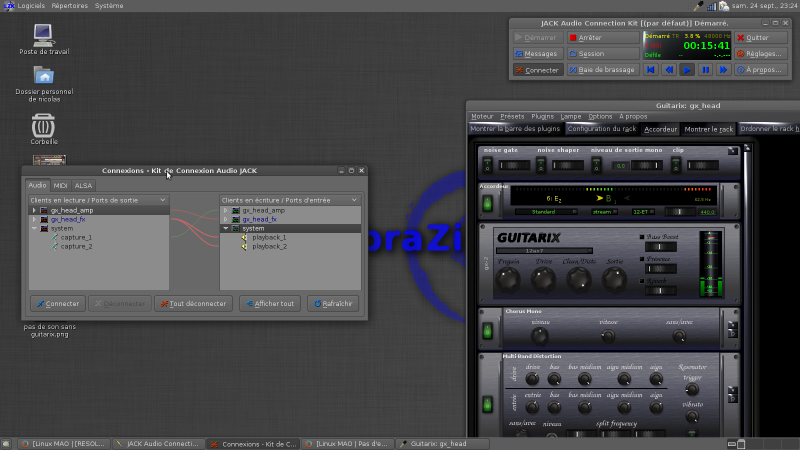The width and height of the screenshot is (800, 450).
Task: Open 12ax7 tube selector dropdown
Action: (x=544, y=251)
